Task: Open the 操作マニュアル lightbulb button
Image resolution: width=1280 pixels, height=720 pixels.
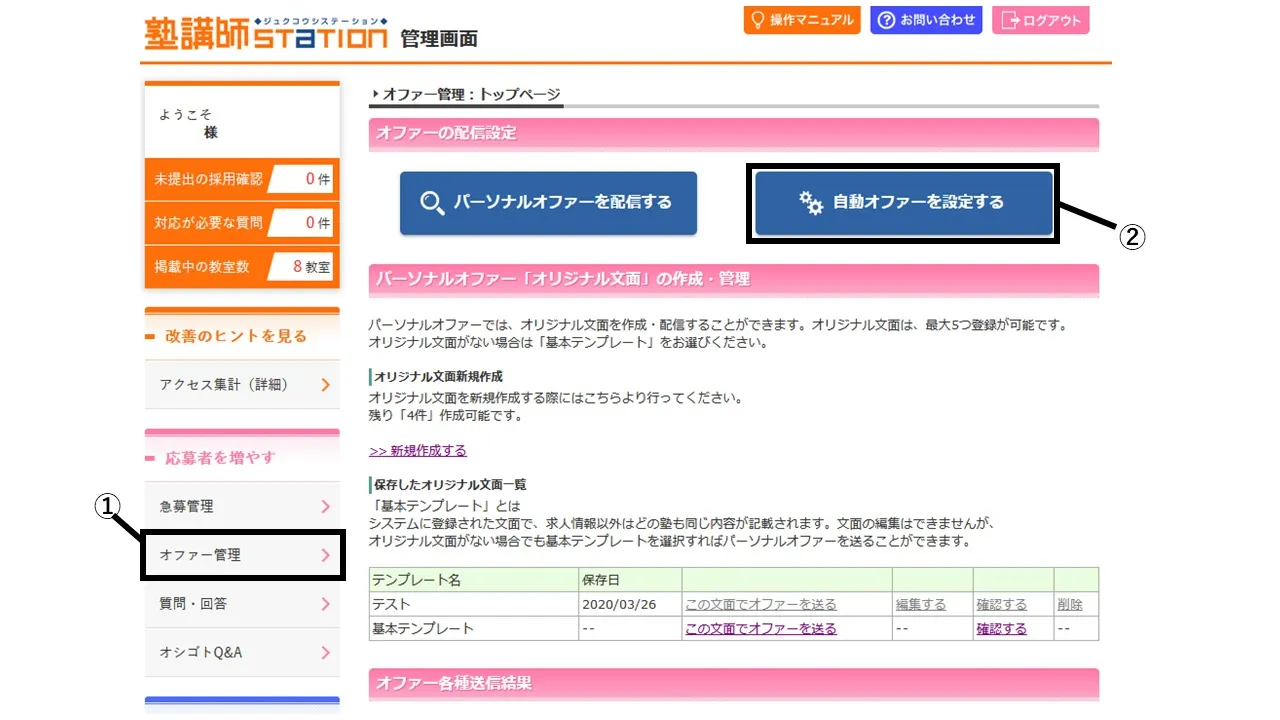Action: point(801,20)
